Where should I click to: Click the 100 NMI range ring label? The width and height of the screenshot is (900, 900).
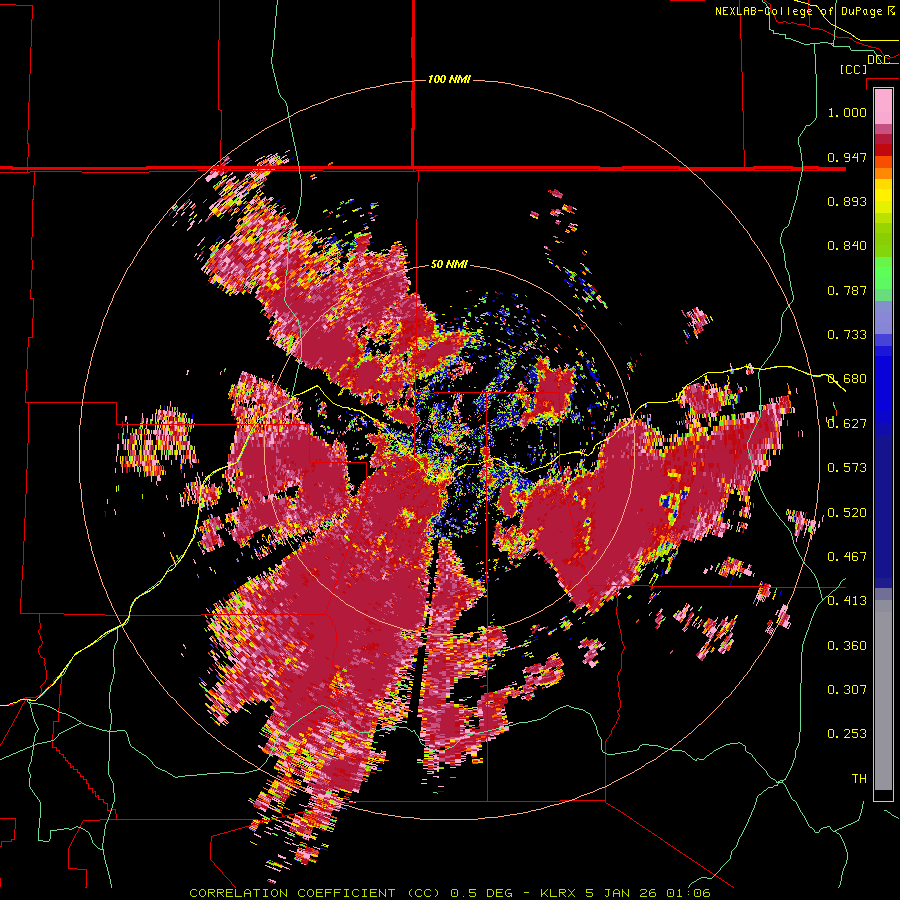pos(449,79)
